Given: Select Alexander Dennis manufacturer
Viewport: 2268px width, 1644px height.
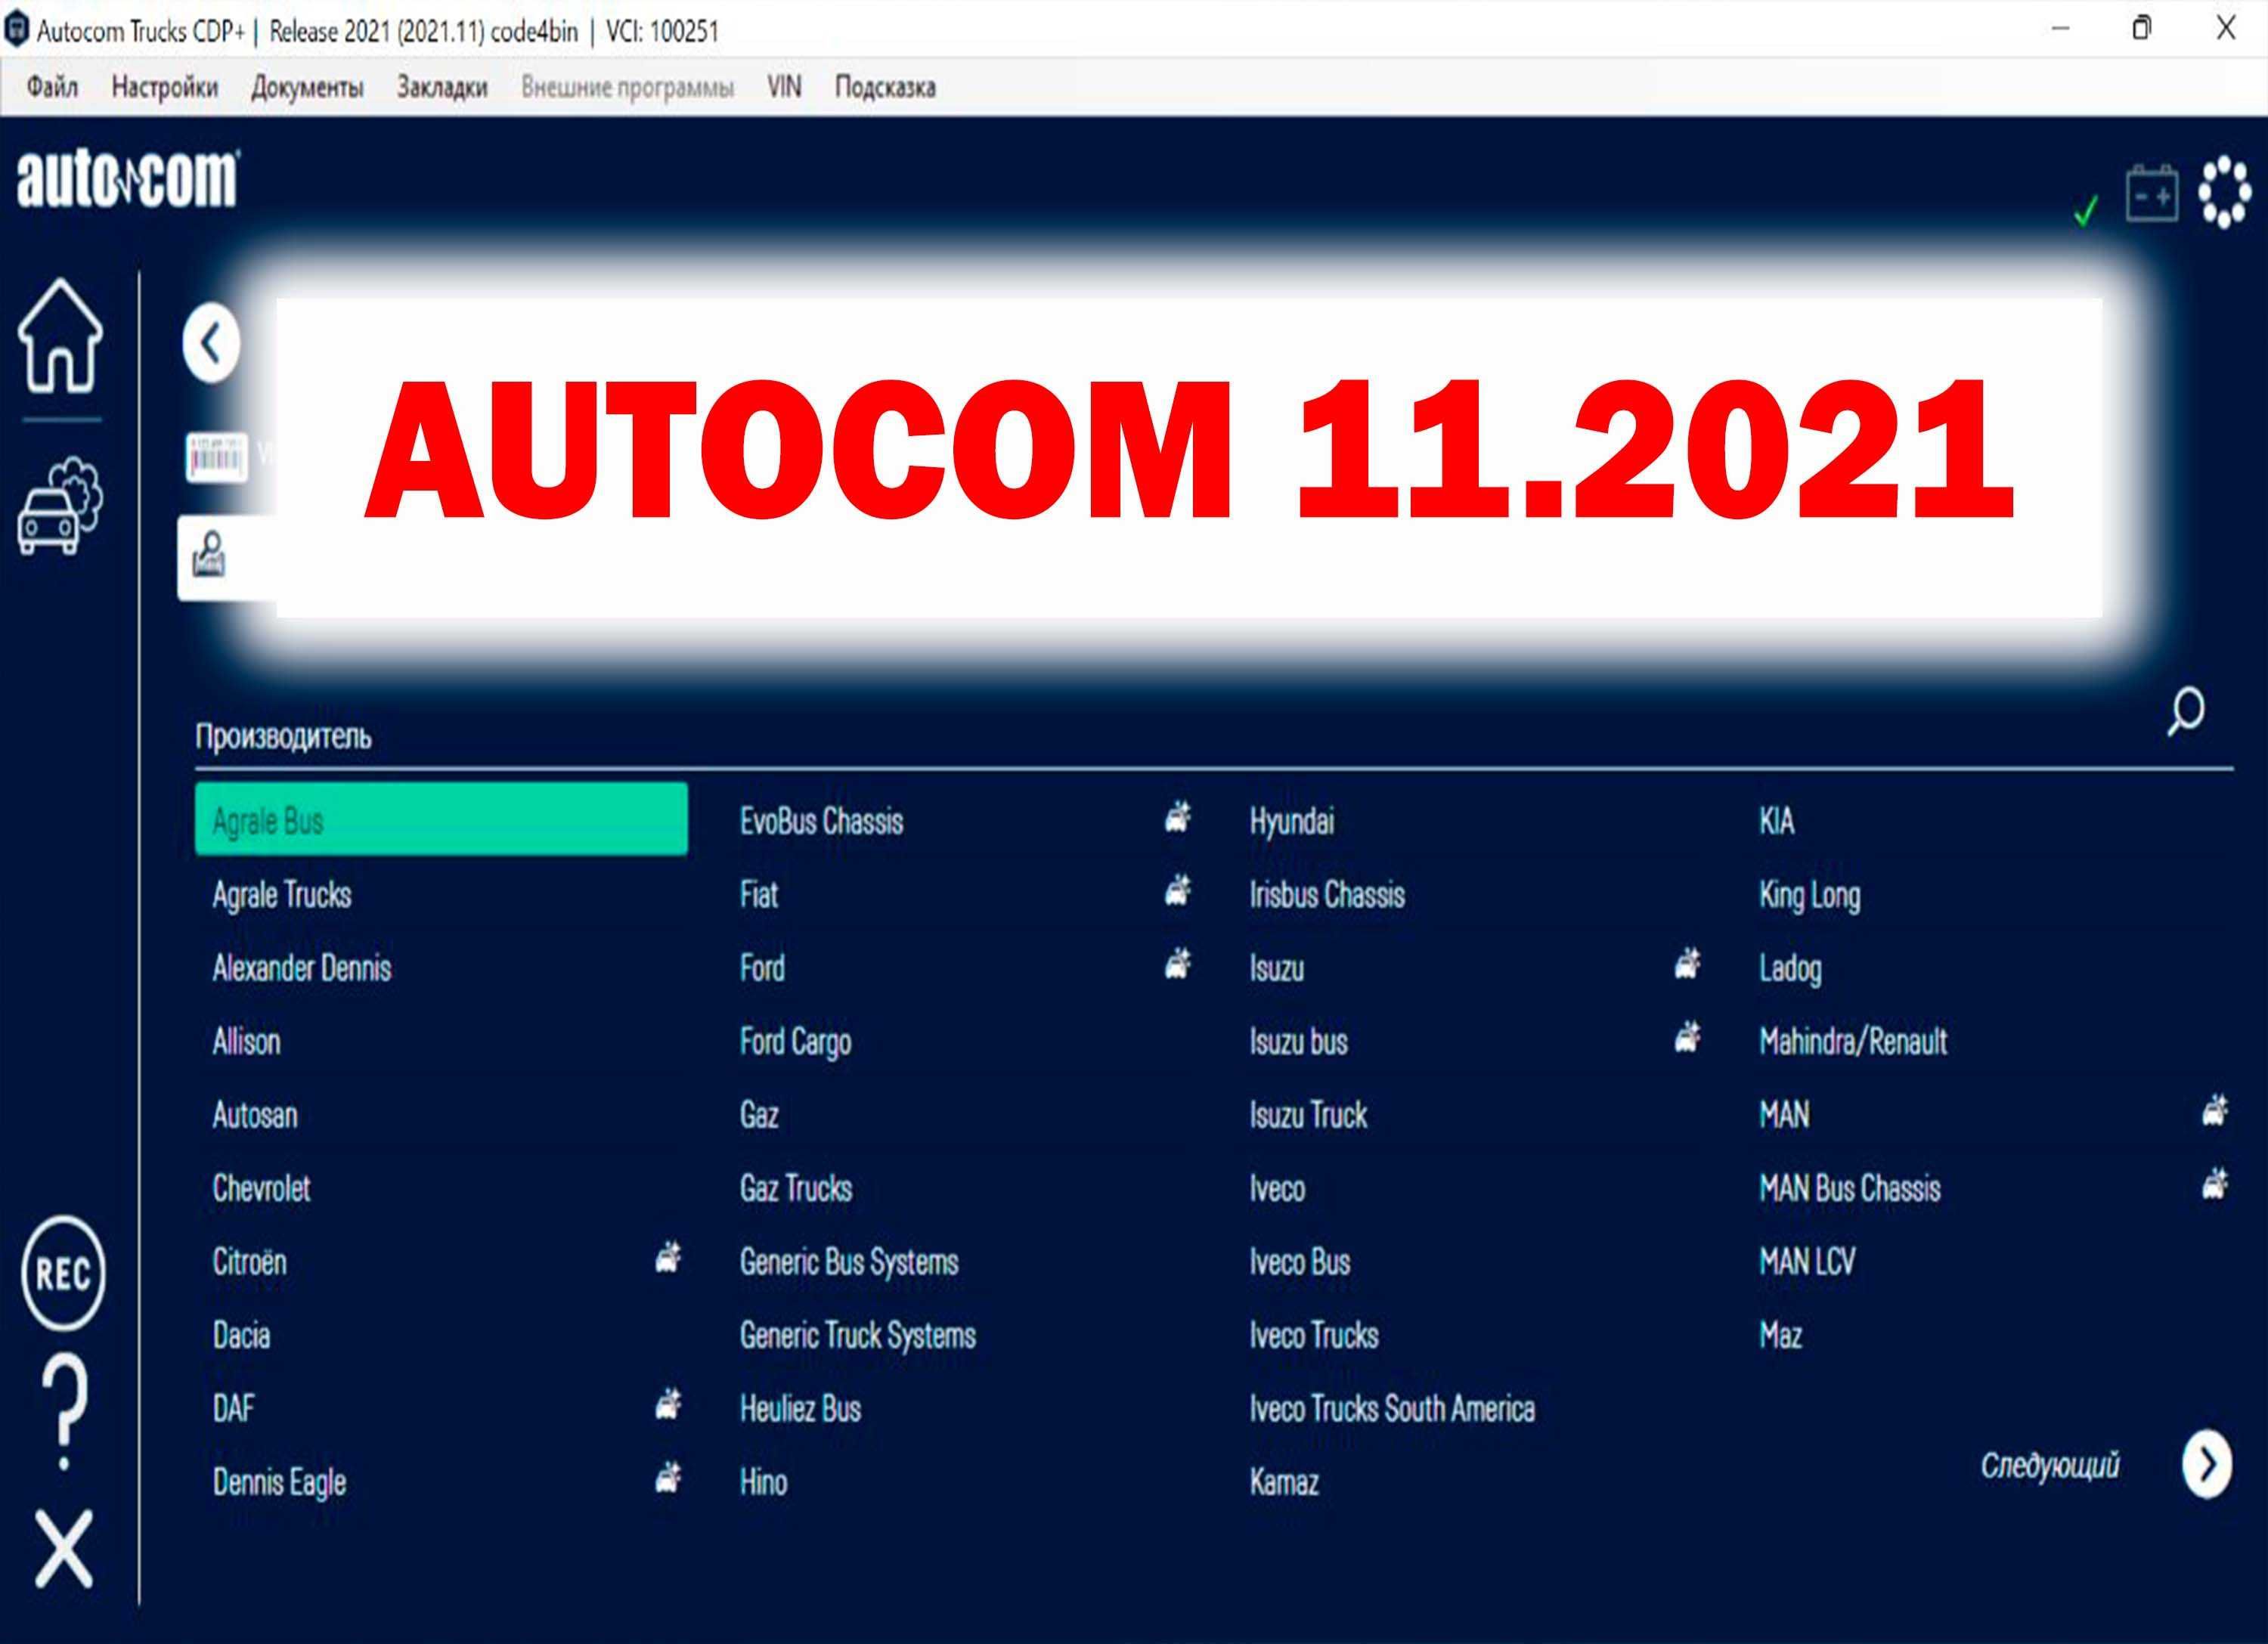Looking at the screenshot, I should [301, 967].
